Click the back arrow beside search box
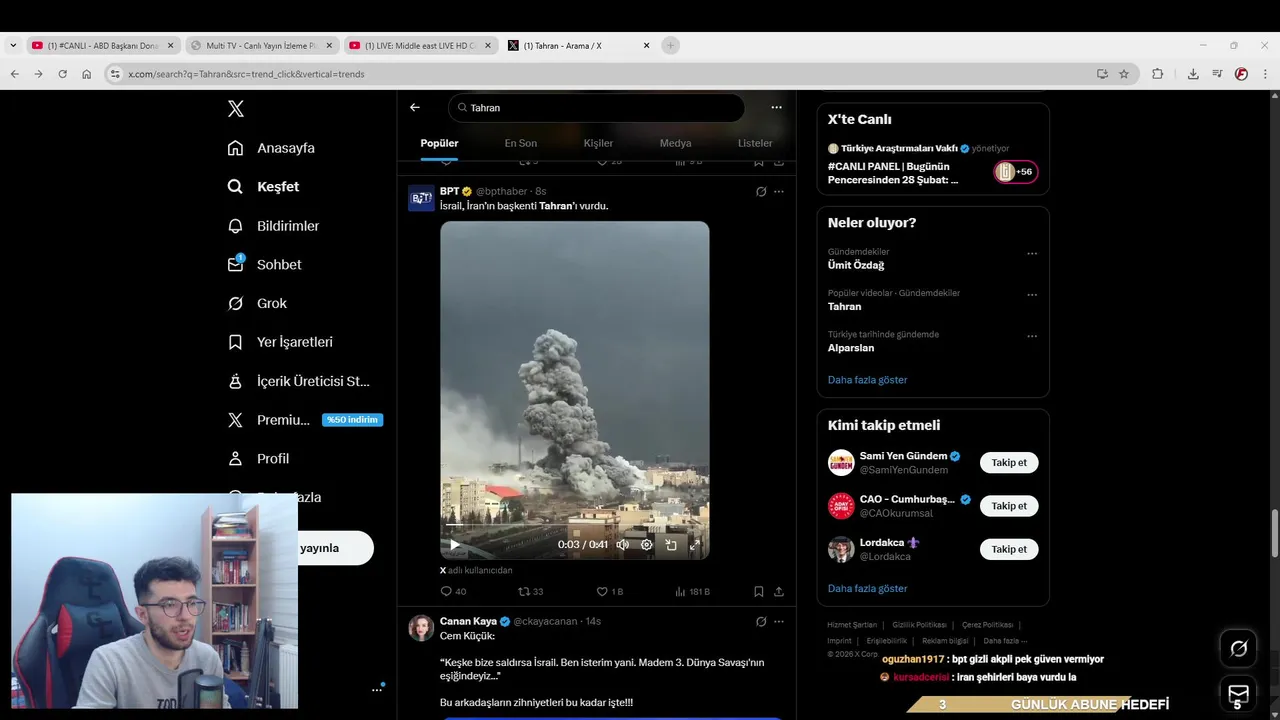The height and width of the screenshot is (720, 1280). (415, 107)
